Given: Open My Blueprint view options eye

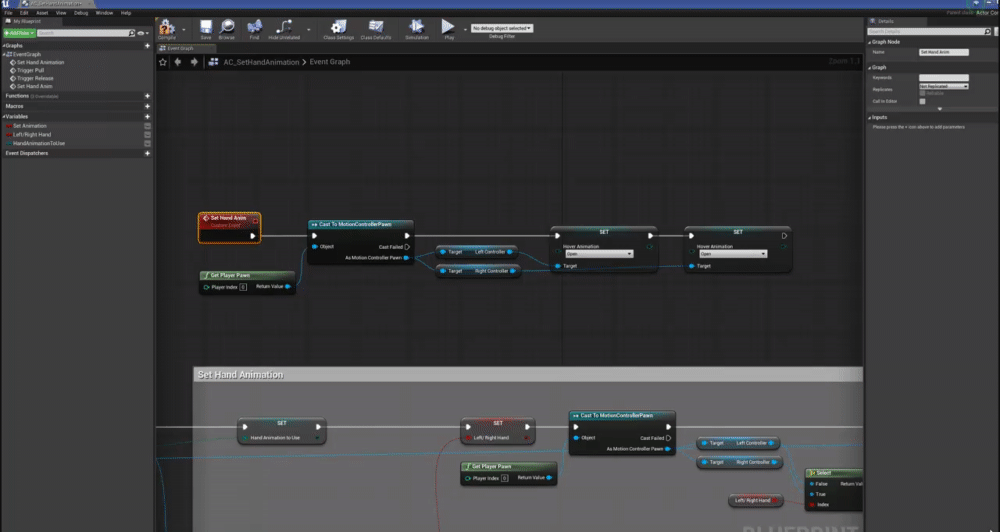Looking at the screenshot, I should 142,33.
